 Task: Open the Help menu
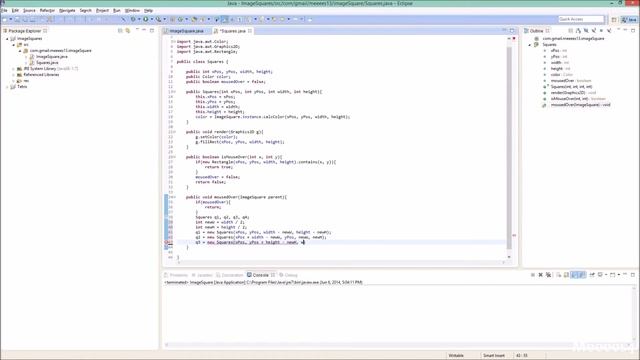(x=149, y=10)
